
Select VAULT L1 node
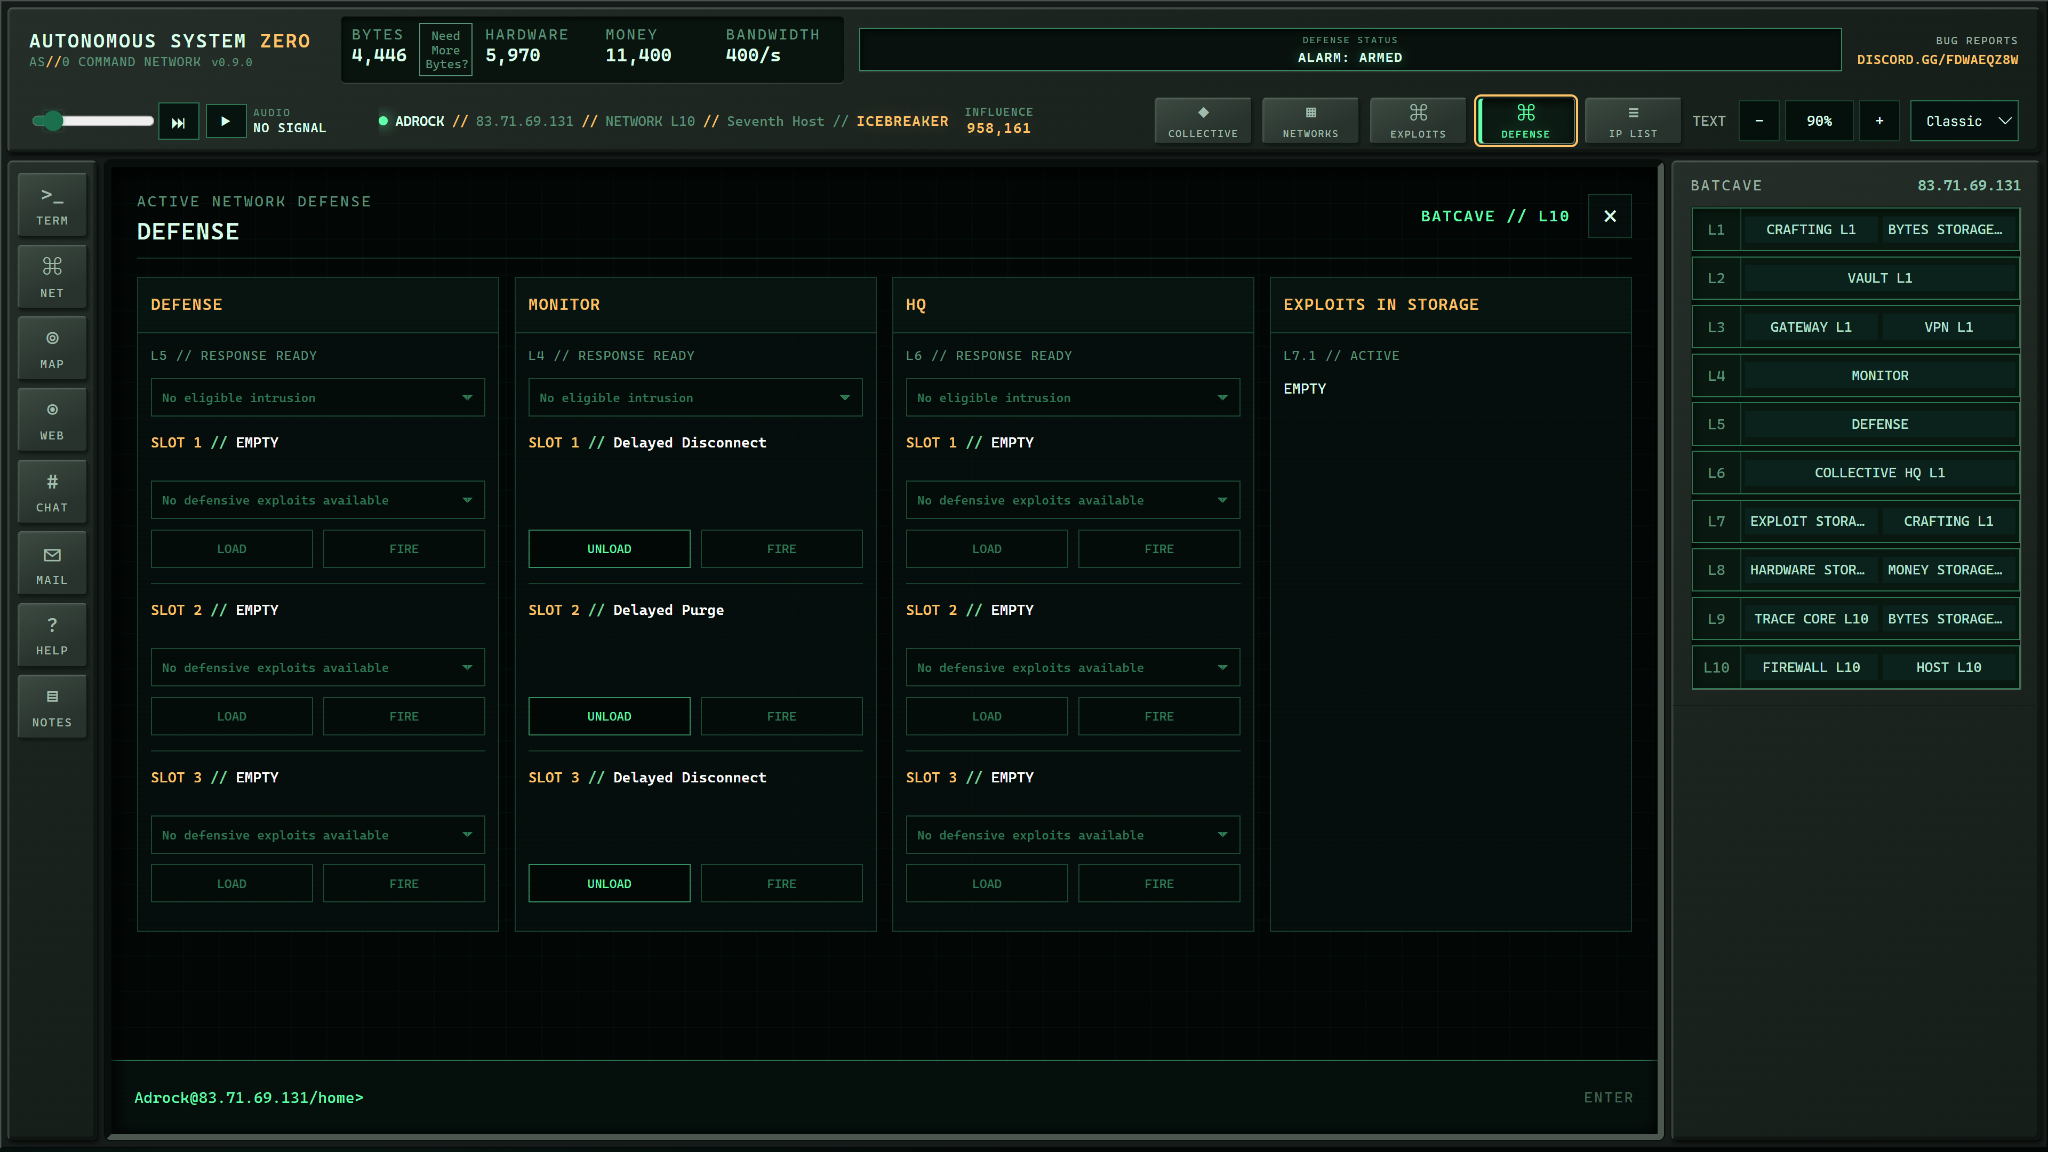(x=1880, y=278)
